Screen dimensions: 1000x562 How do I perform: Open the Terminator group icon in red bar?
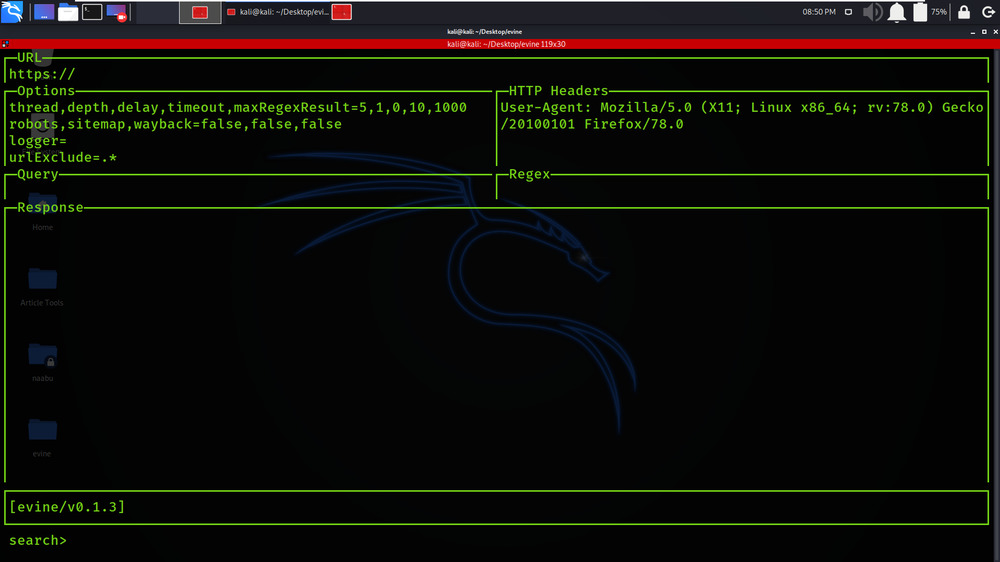(5, 44)
